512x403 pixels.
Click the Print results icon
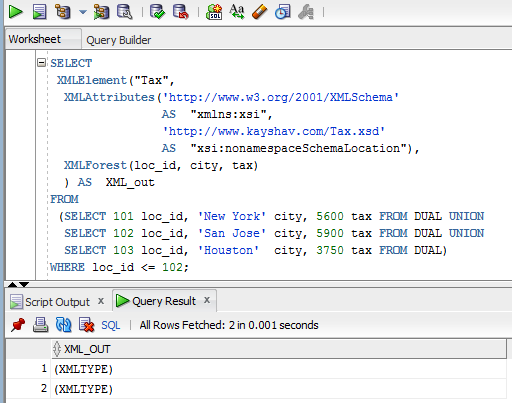(x=41, y=325)
